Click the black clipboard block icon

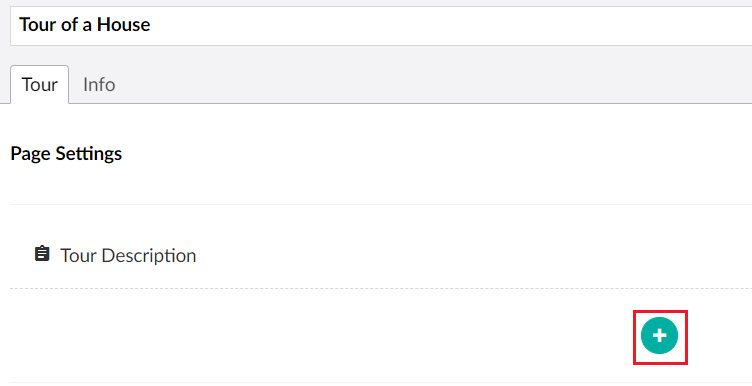coord(42,254)
